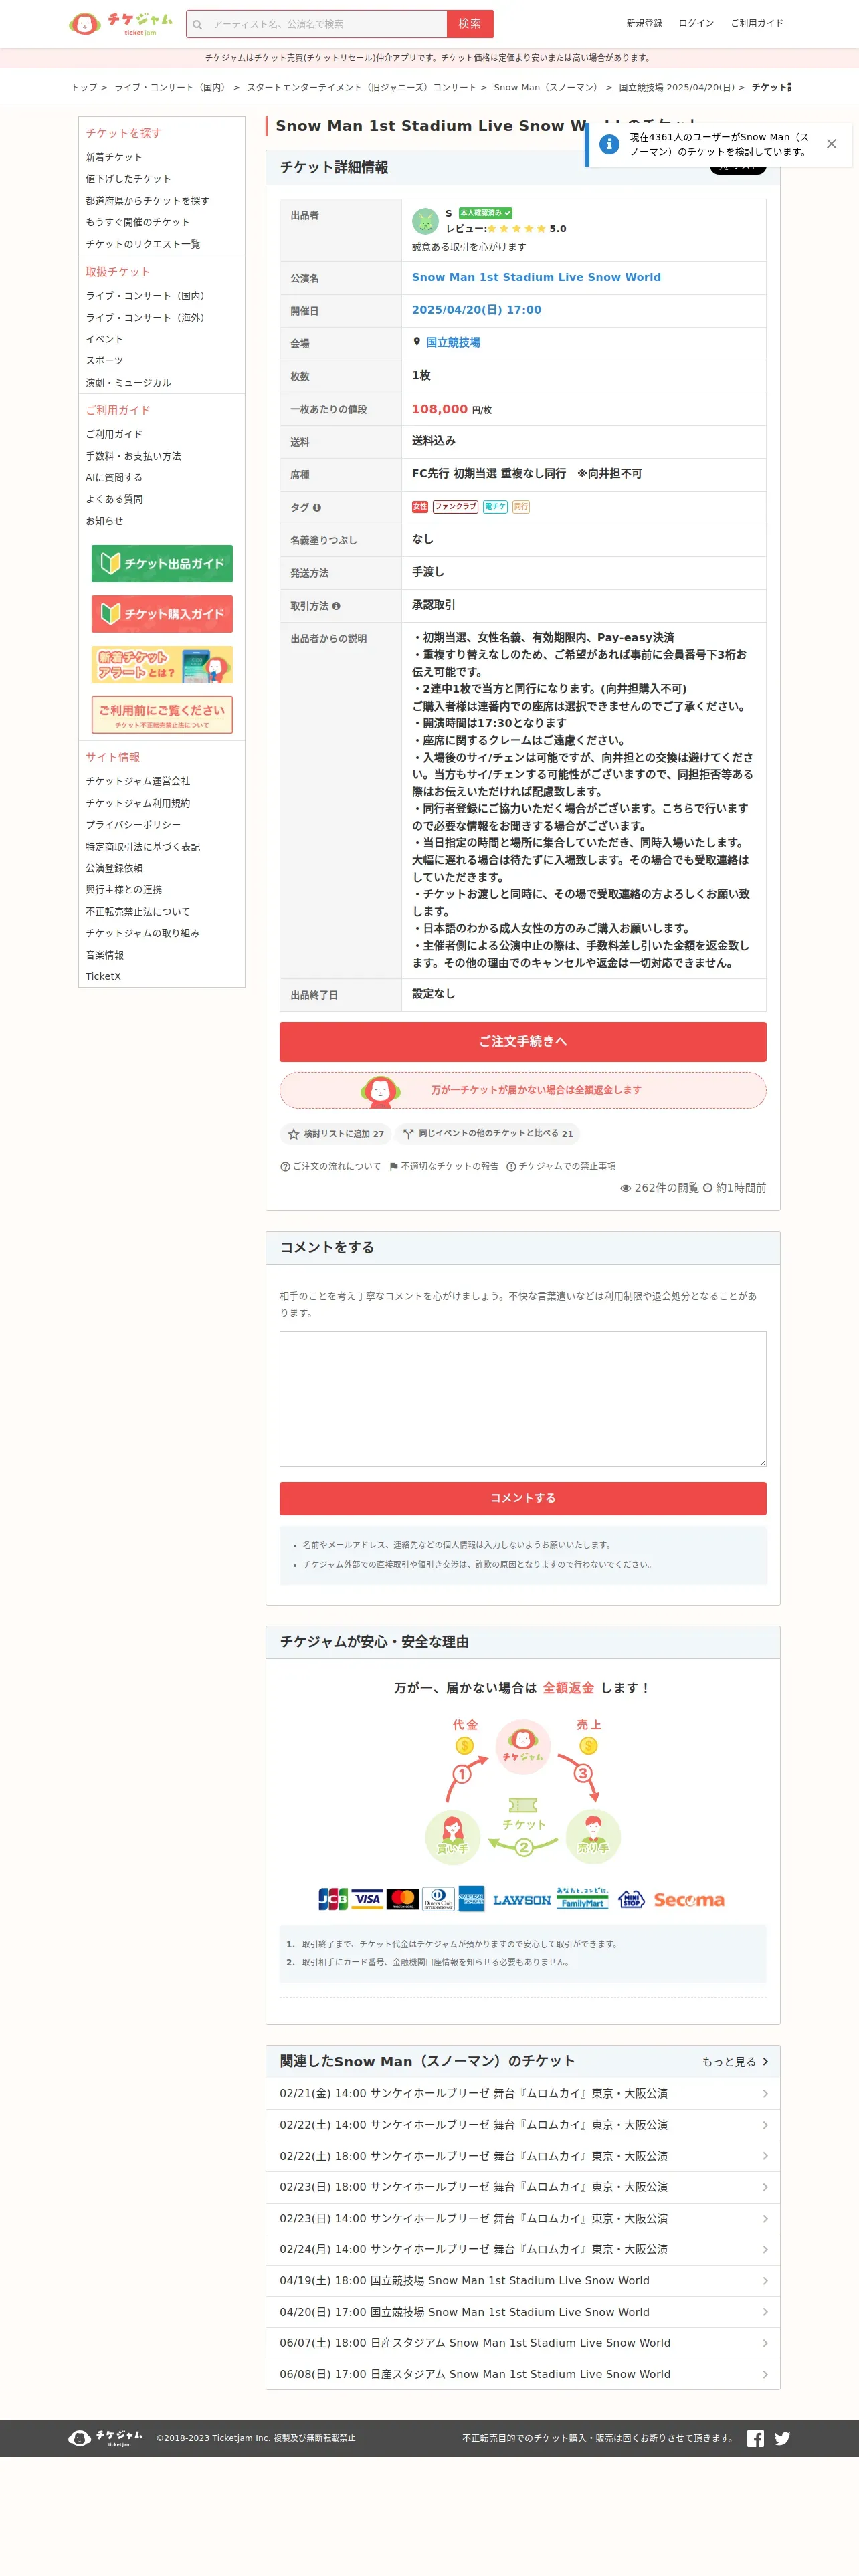Open the チケット出品ガイド banner
The width and height of the screenshot is (859, 2576).
point(162,564)
